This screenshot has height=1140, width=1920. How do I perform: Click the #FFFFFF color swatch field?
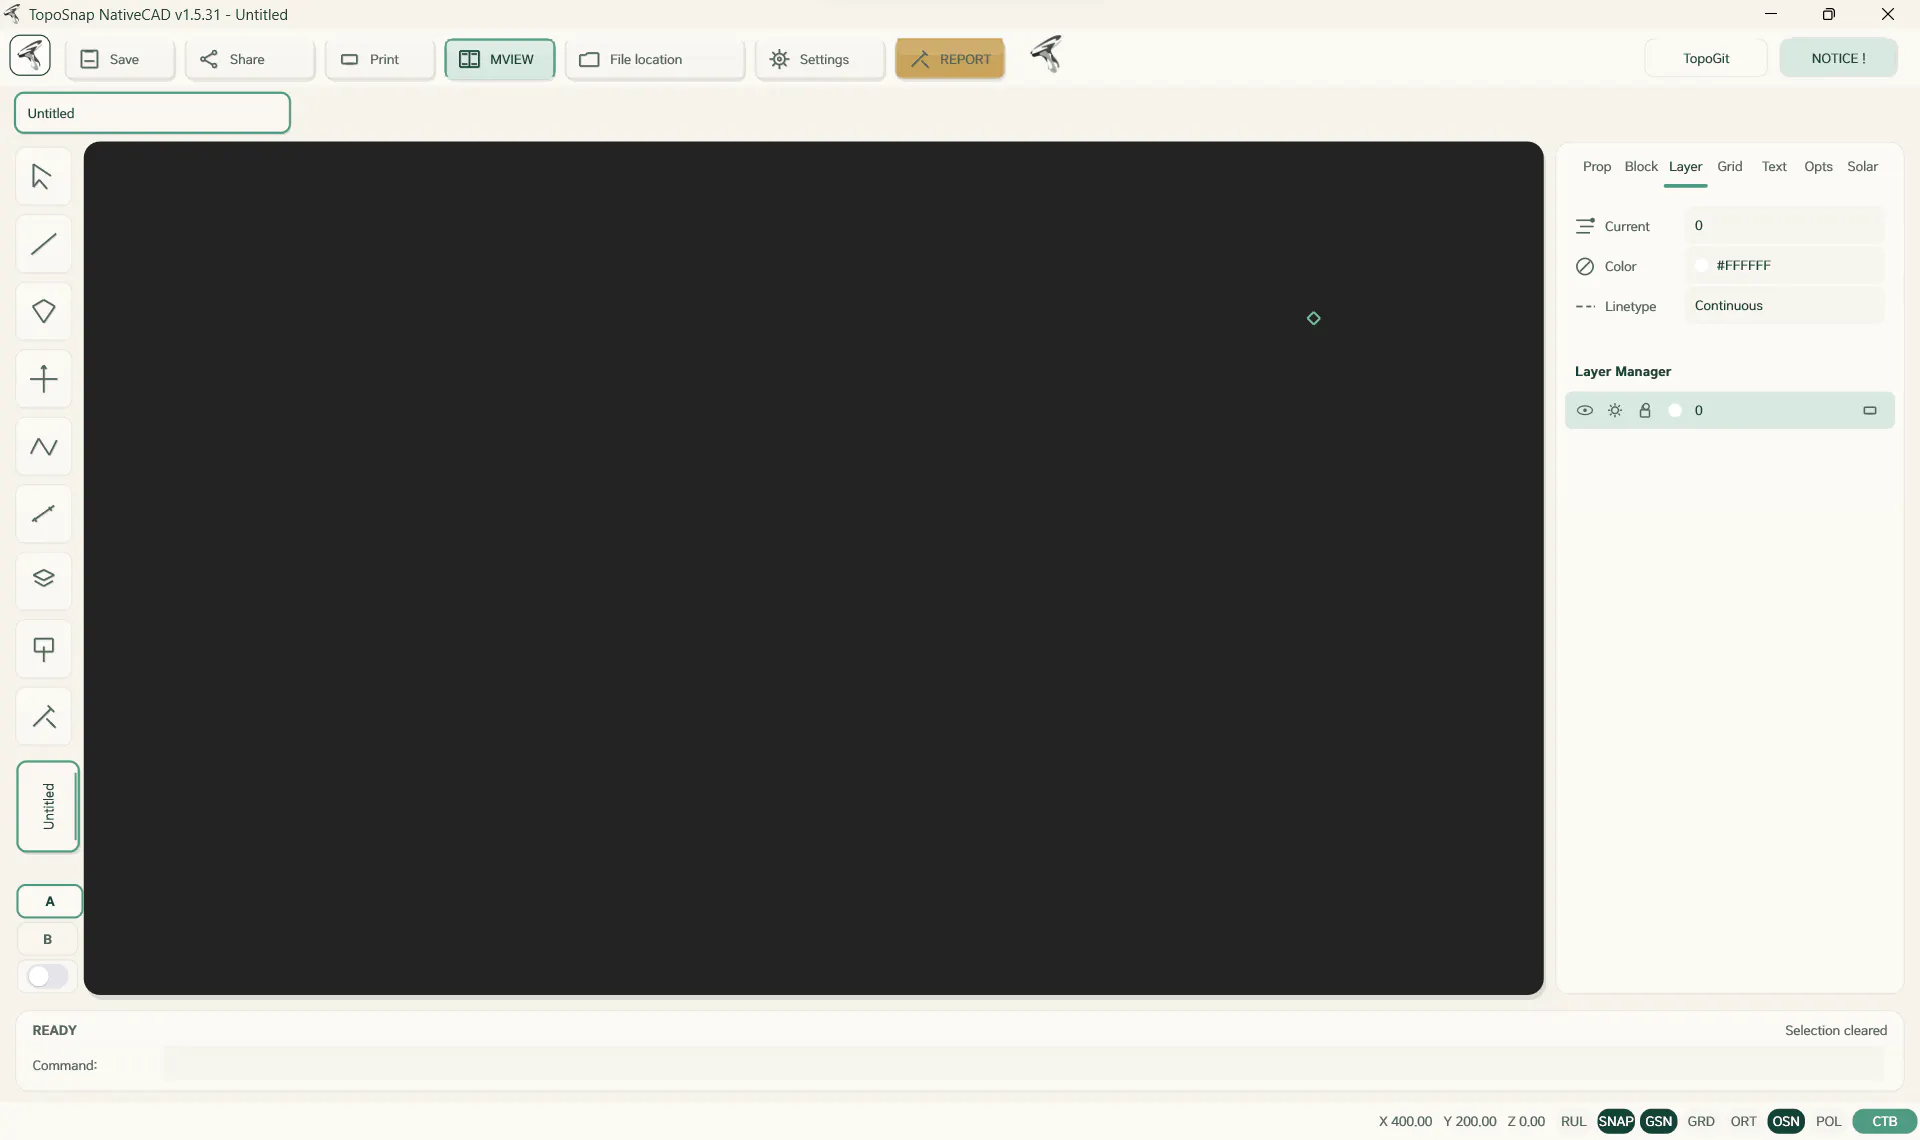1784,266
